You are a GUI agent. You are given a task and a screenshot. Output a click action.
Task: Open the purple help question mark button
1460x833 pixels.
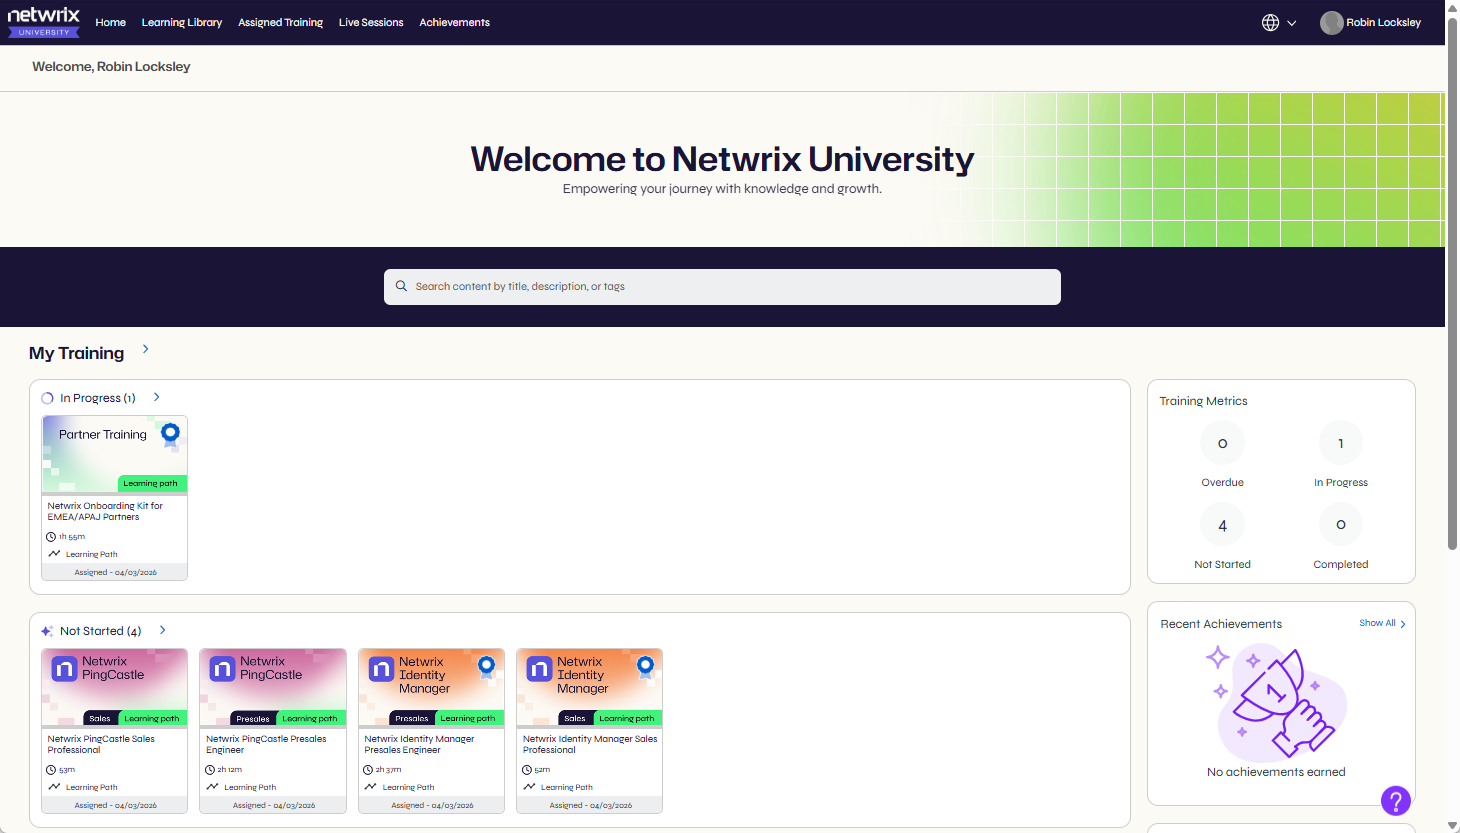1395,800
